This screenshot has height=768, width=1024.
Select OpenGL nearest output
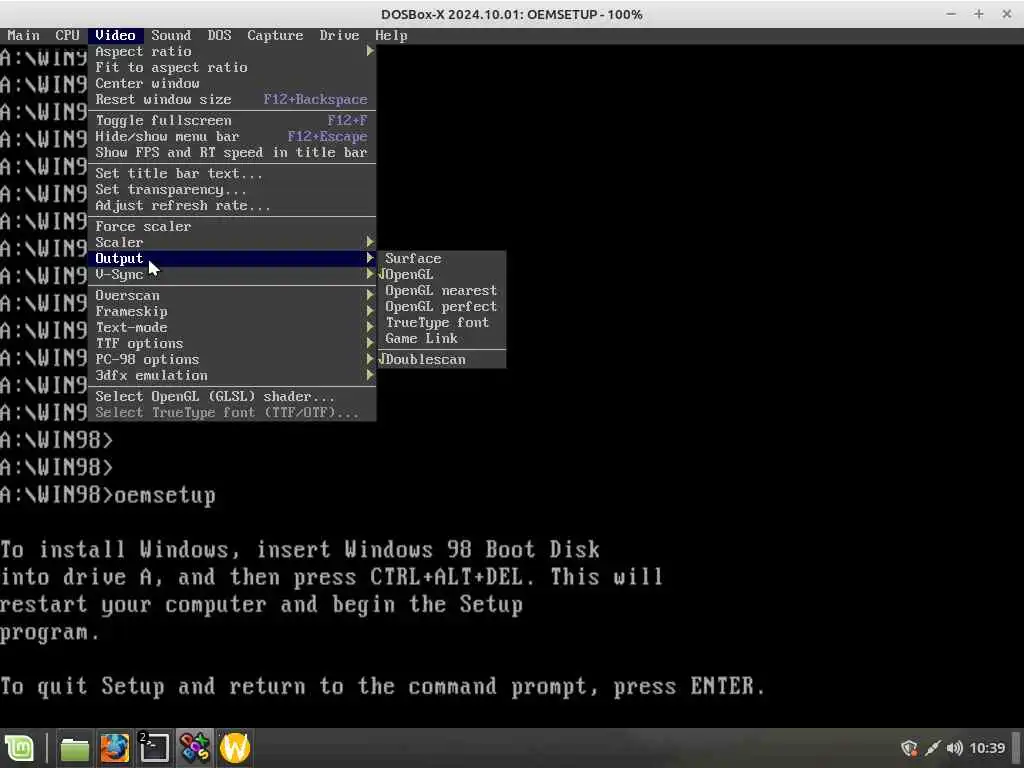click(441, 290)
